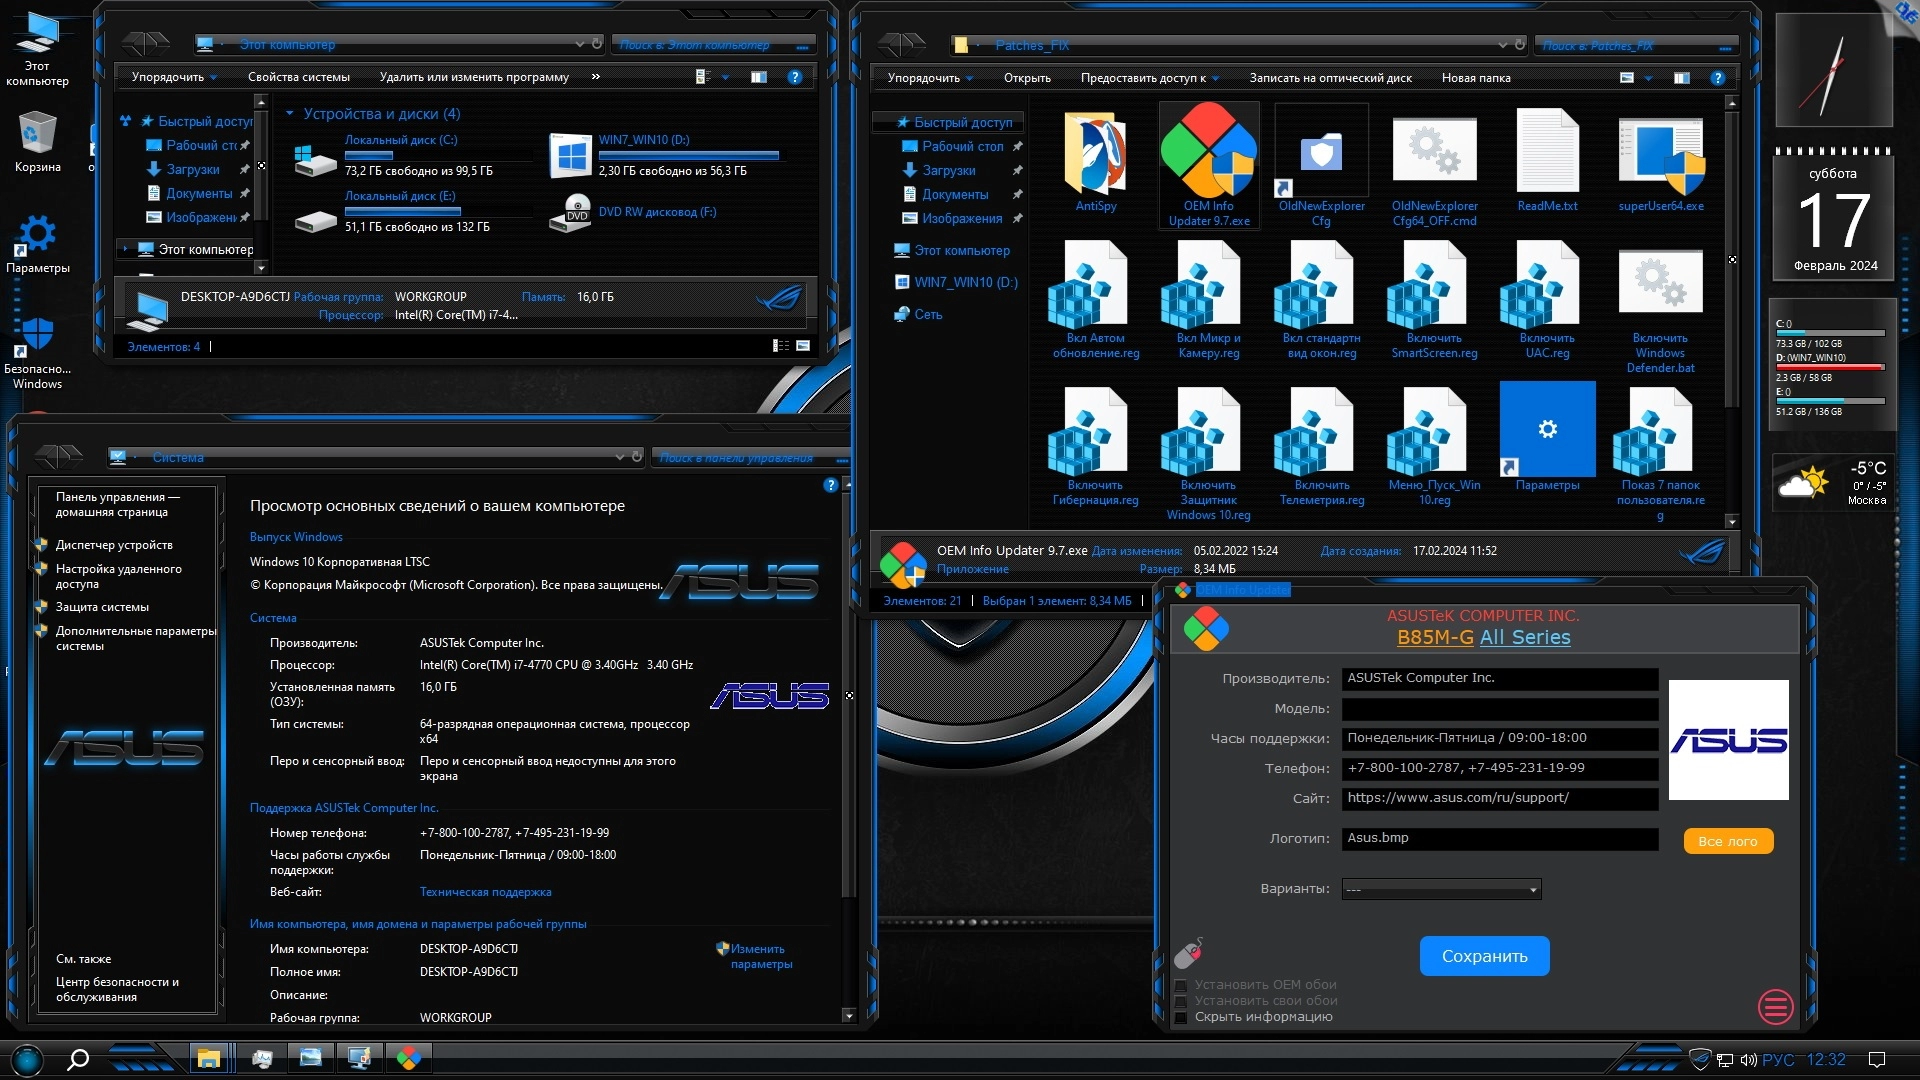Check the Установить свои обои checkbox
Viewport: 1920px width, 1080px height.
[1181, 1001]
